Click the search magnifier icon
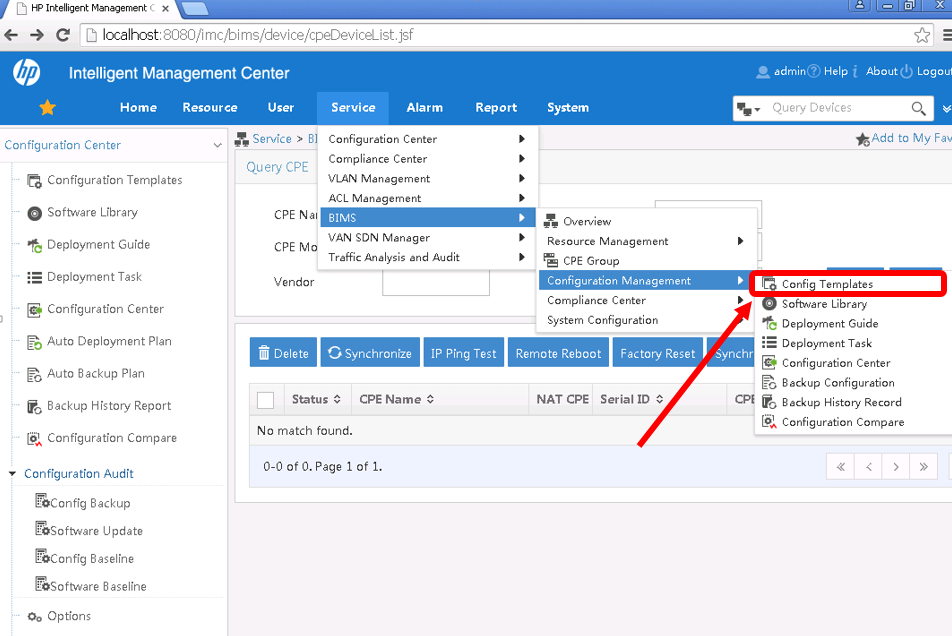952x636 pixels. [918, 109]
